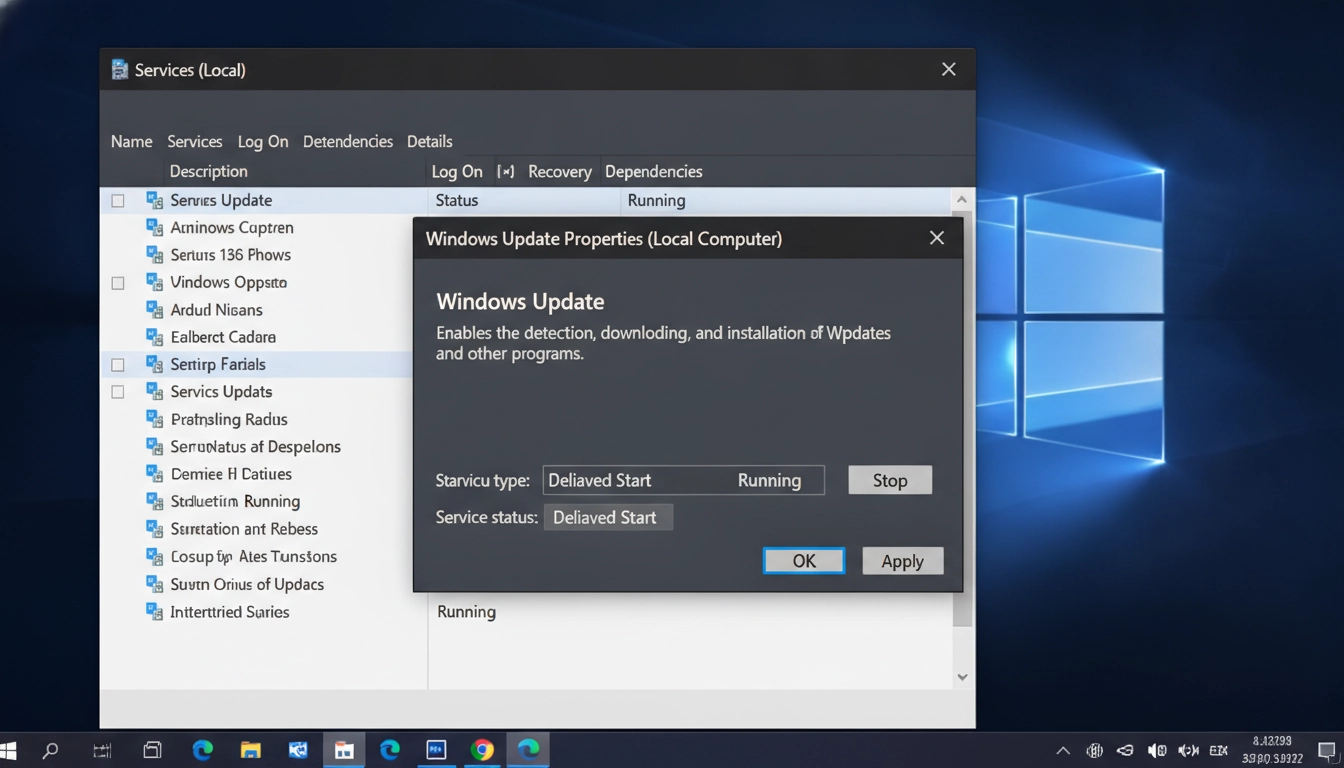Enable the Servics Updats checkbox
The width and height of the screenshot is (1344, 768).
(118, 392)
